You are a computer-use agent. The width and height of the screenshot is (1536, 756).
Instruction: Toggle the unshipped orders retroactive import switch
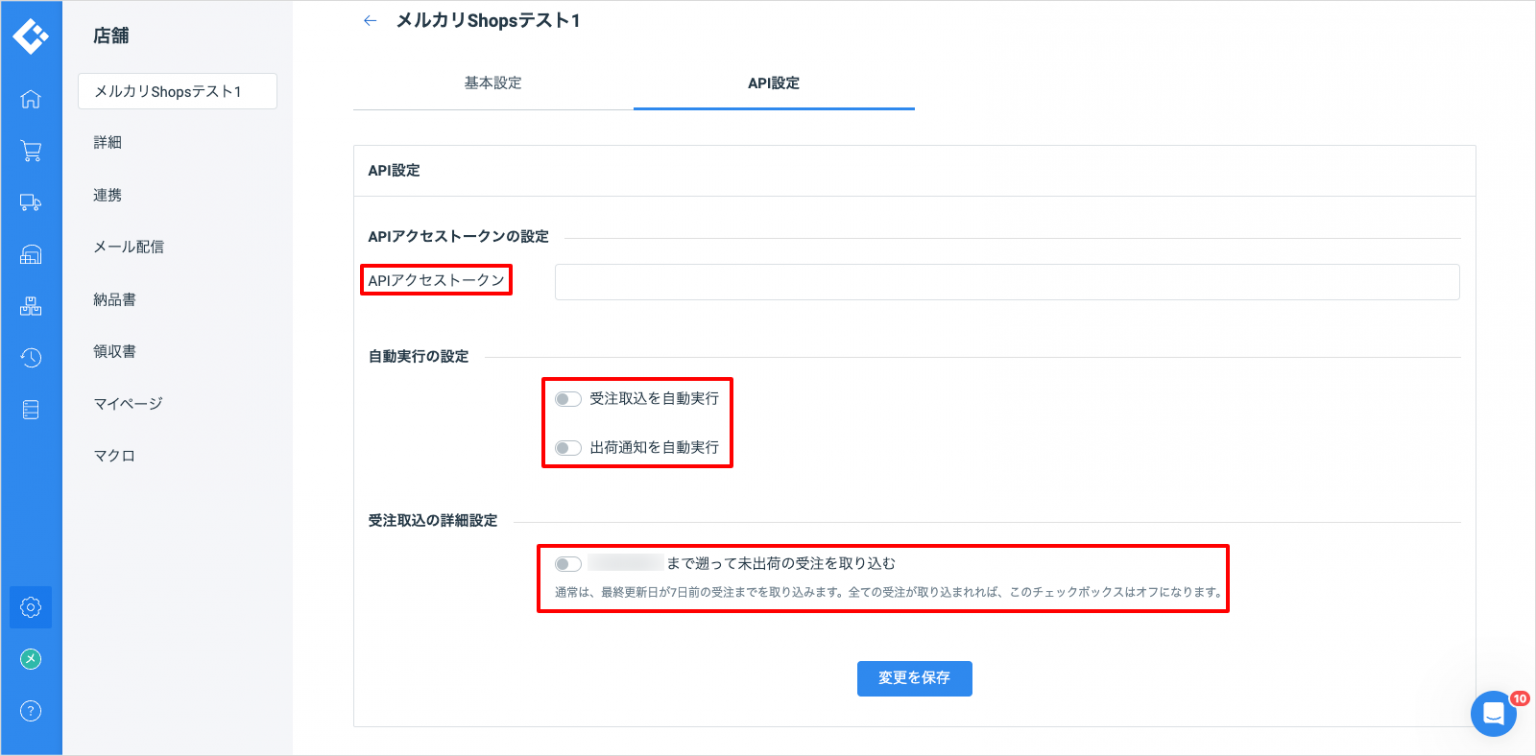(568, 563)
